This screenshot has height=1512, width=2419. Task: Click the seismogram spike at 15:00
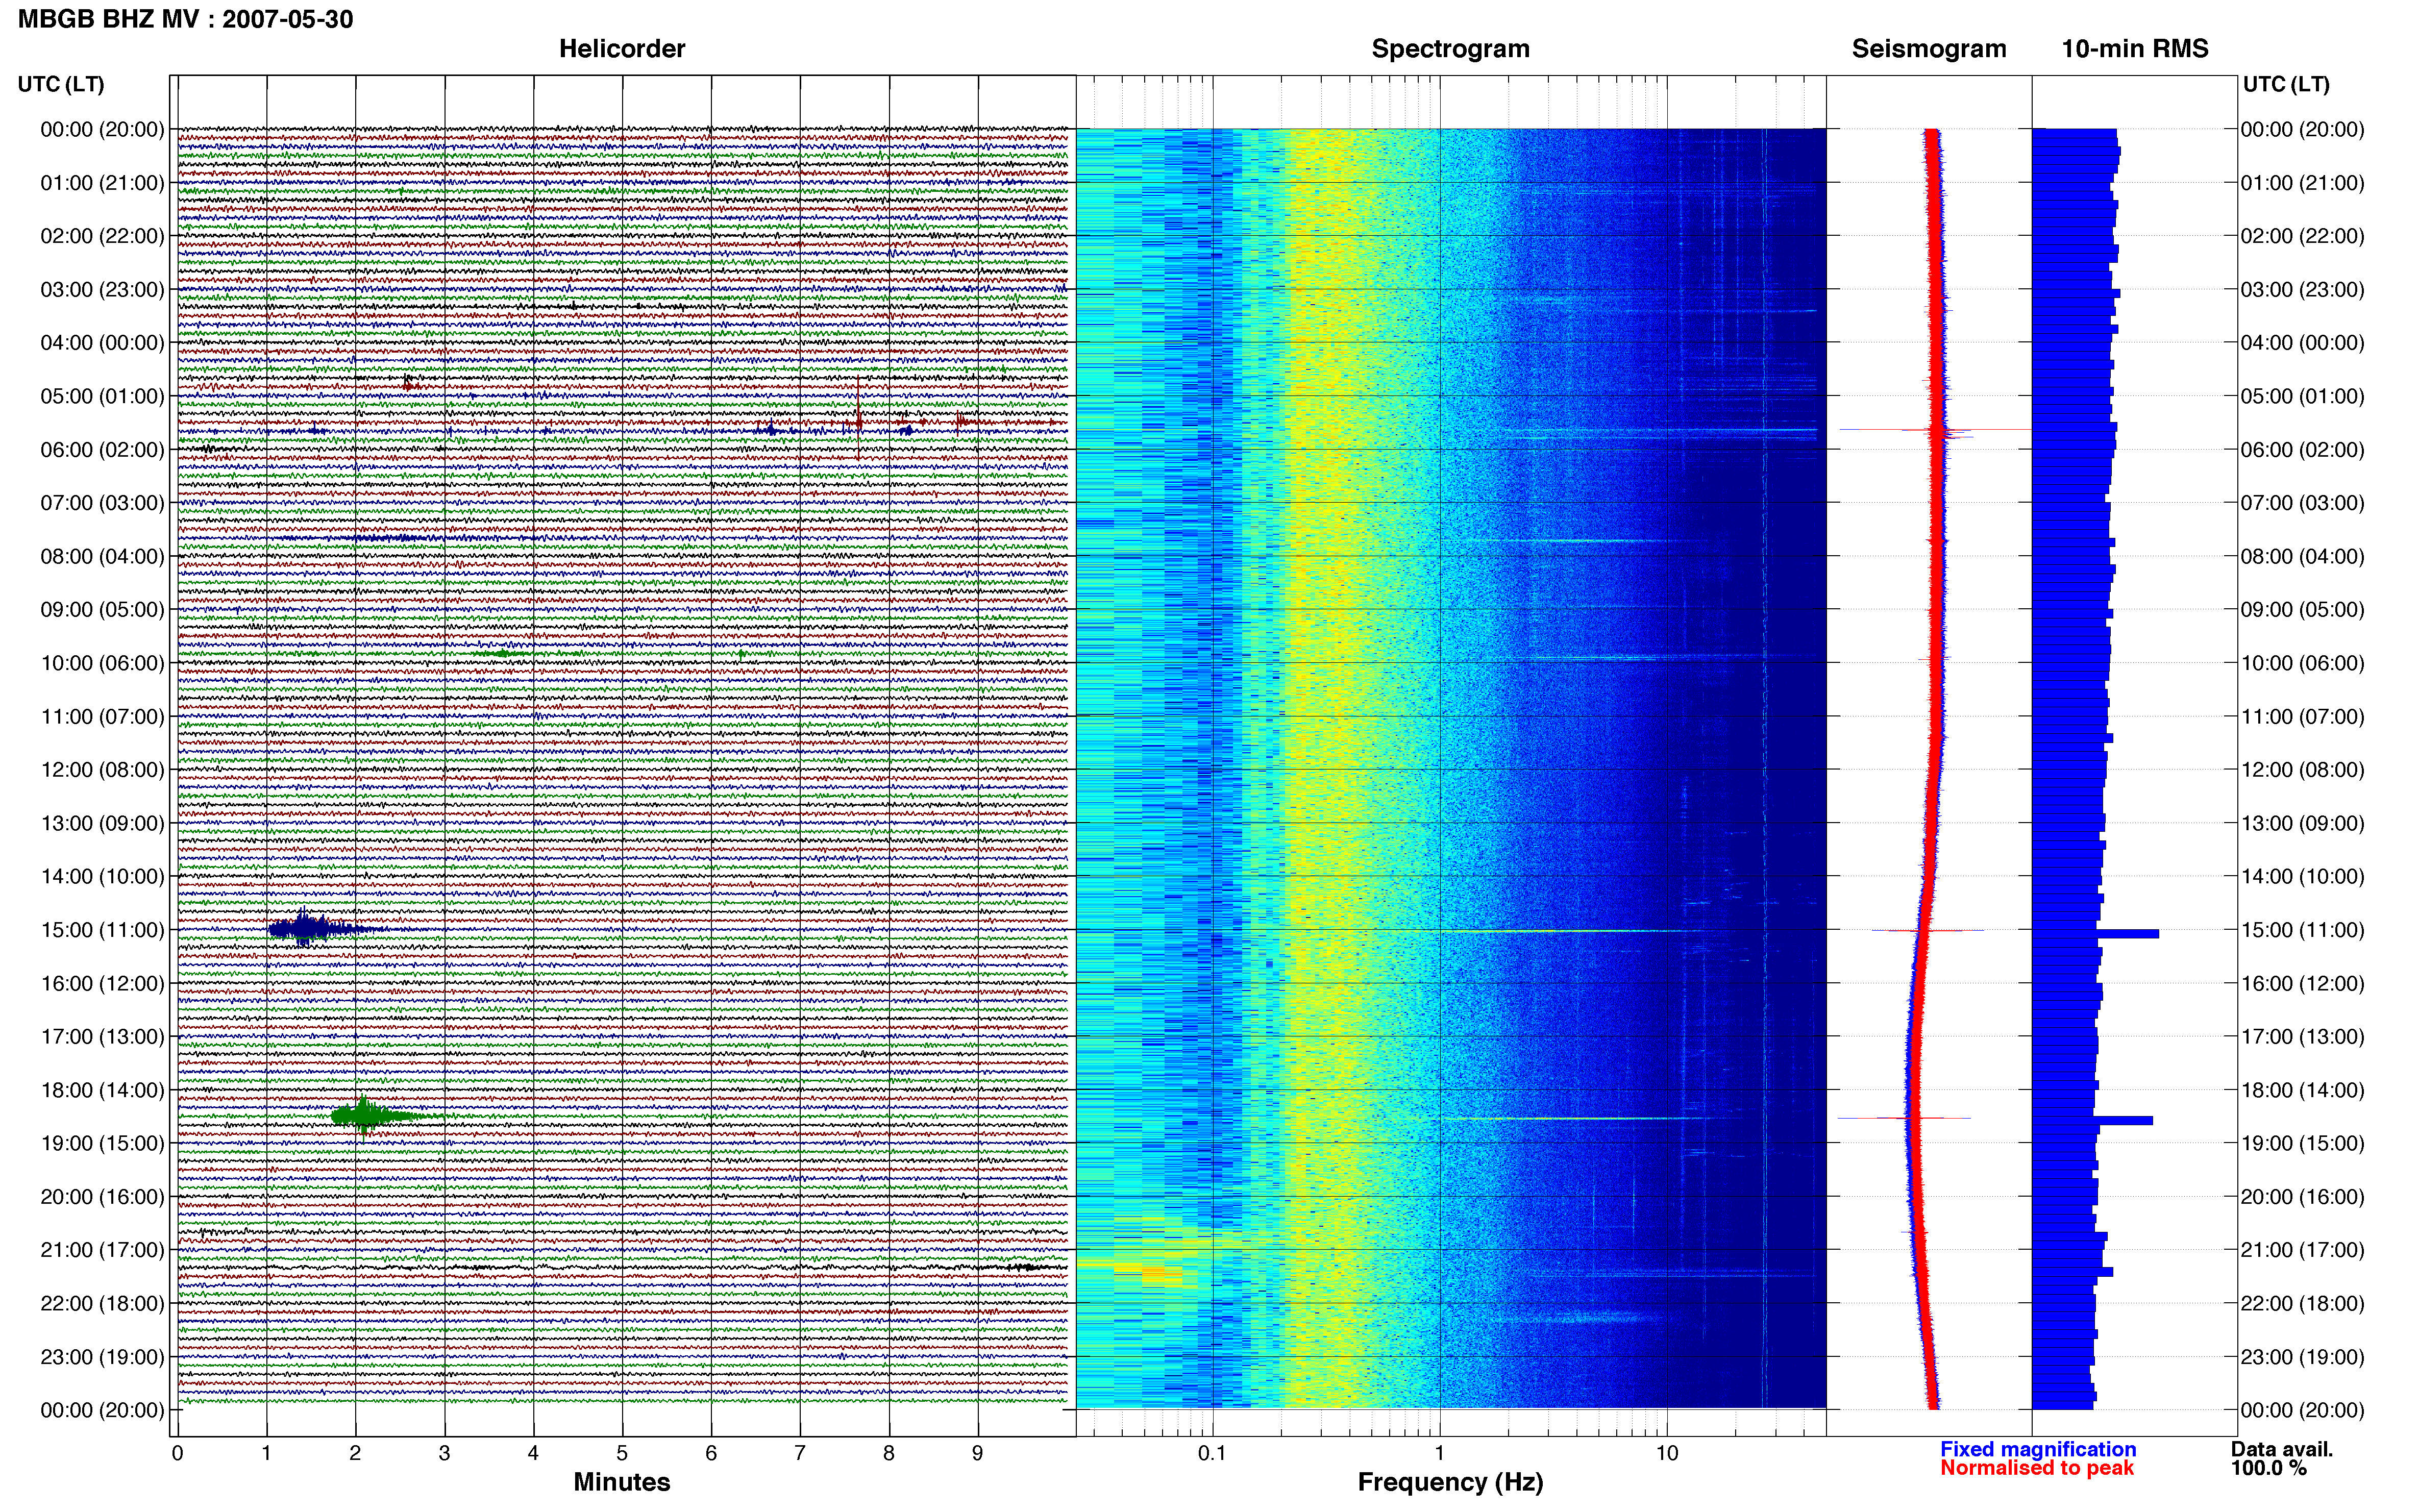pos(1928,931)
